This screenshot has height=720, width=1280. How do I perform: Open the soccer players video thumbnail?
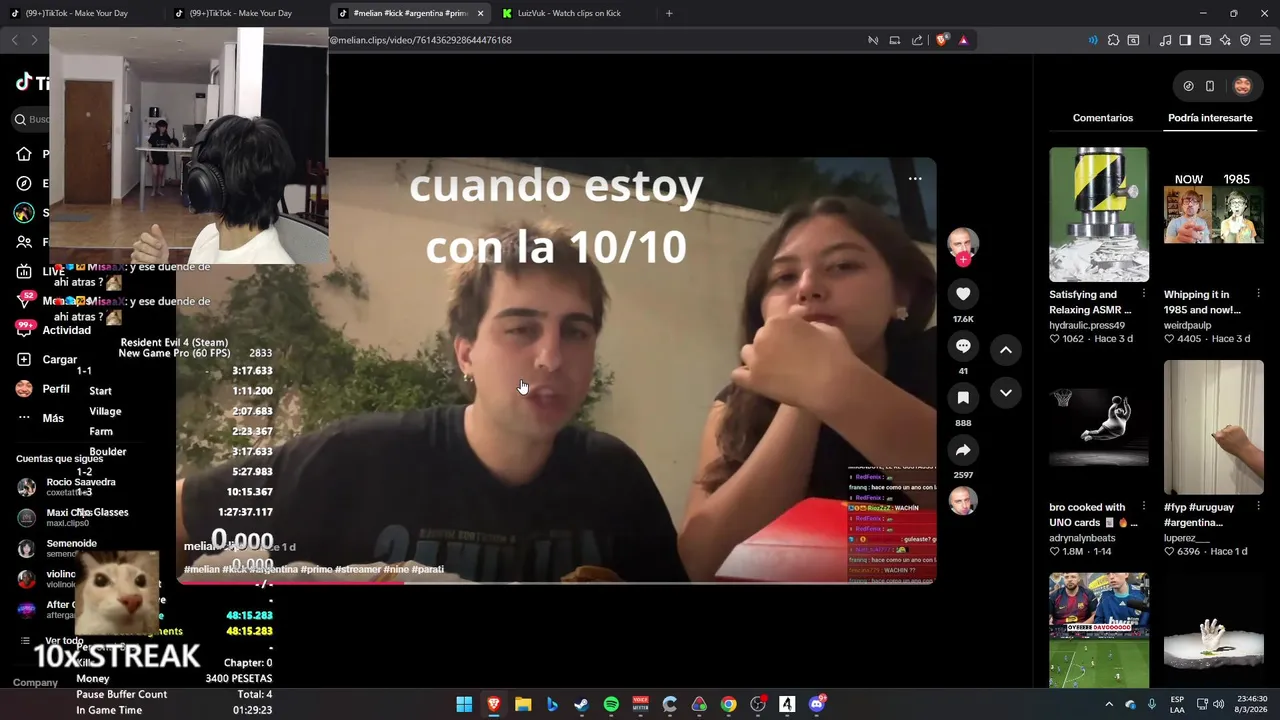1099,630
